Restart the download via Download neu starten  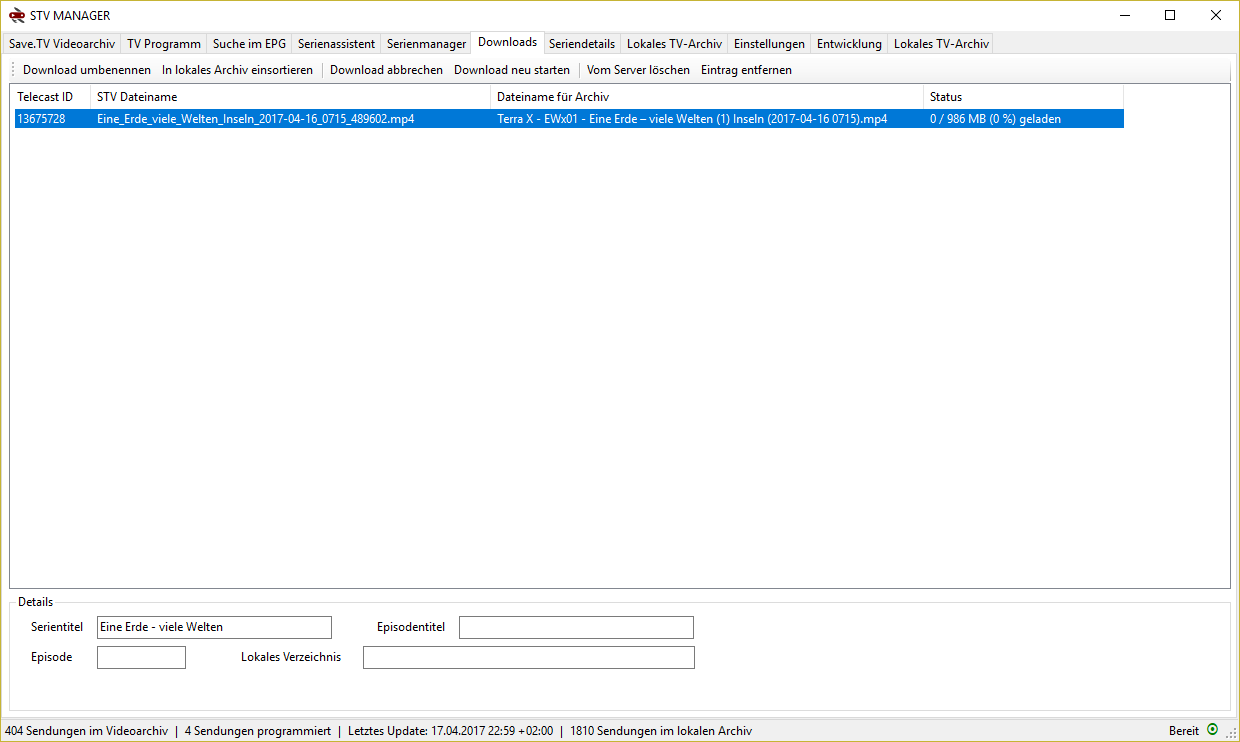pyautogui.click(x=511, y=70)
